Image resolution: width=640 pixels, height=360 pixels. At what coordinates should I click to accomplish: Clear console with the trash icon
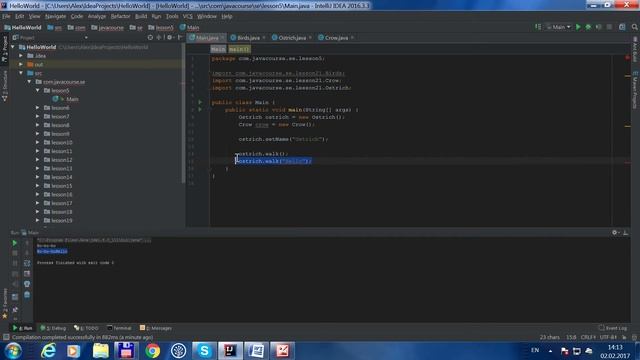[27, 295]
